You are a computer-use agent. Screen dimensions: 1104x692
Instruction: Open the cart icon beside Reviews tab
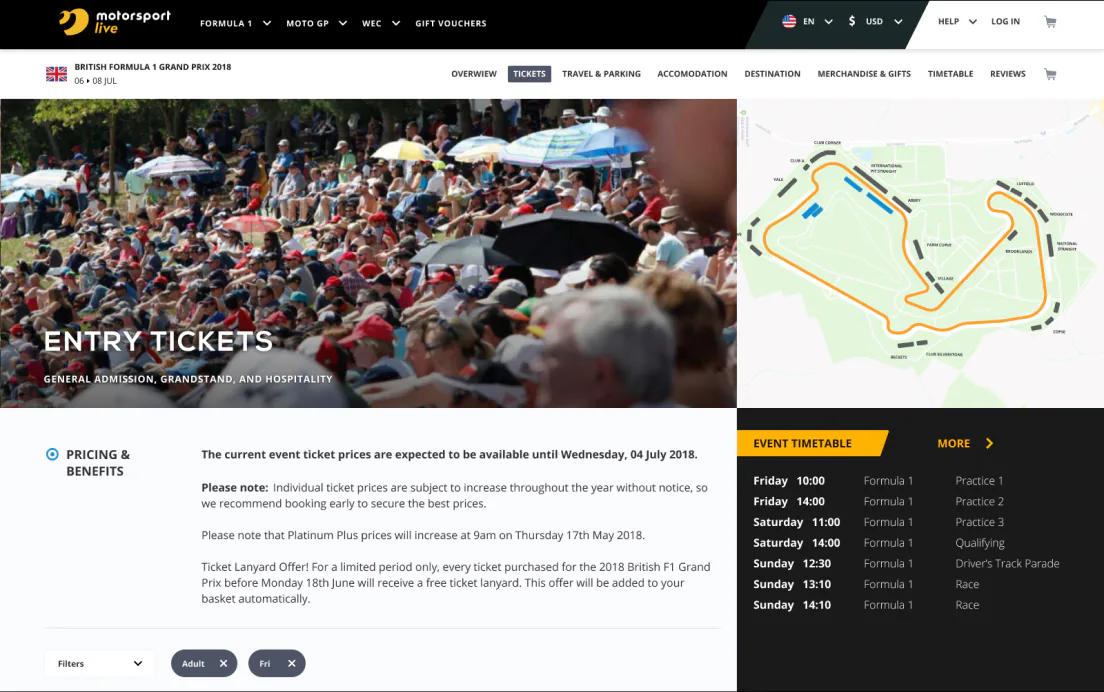tap(1050, 74)
